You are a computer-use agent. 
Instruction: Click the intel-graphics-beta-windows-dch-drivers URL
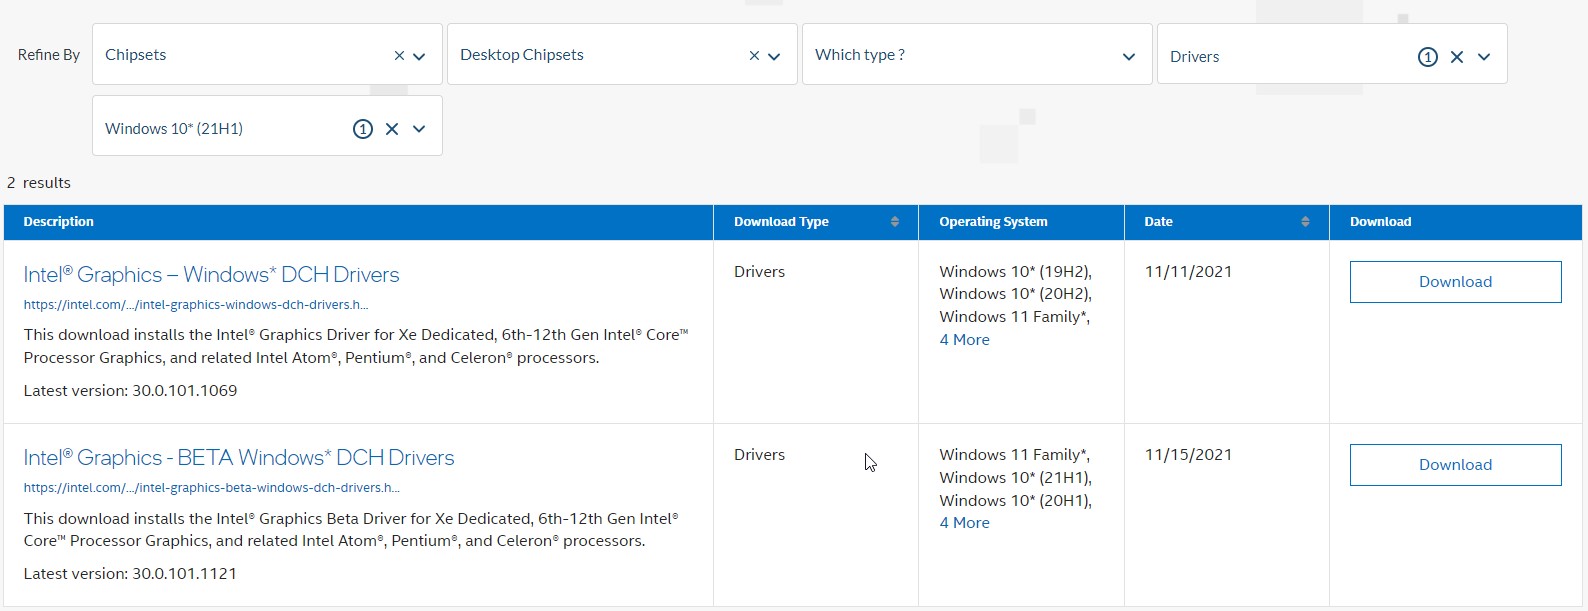(211, 488)
